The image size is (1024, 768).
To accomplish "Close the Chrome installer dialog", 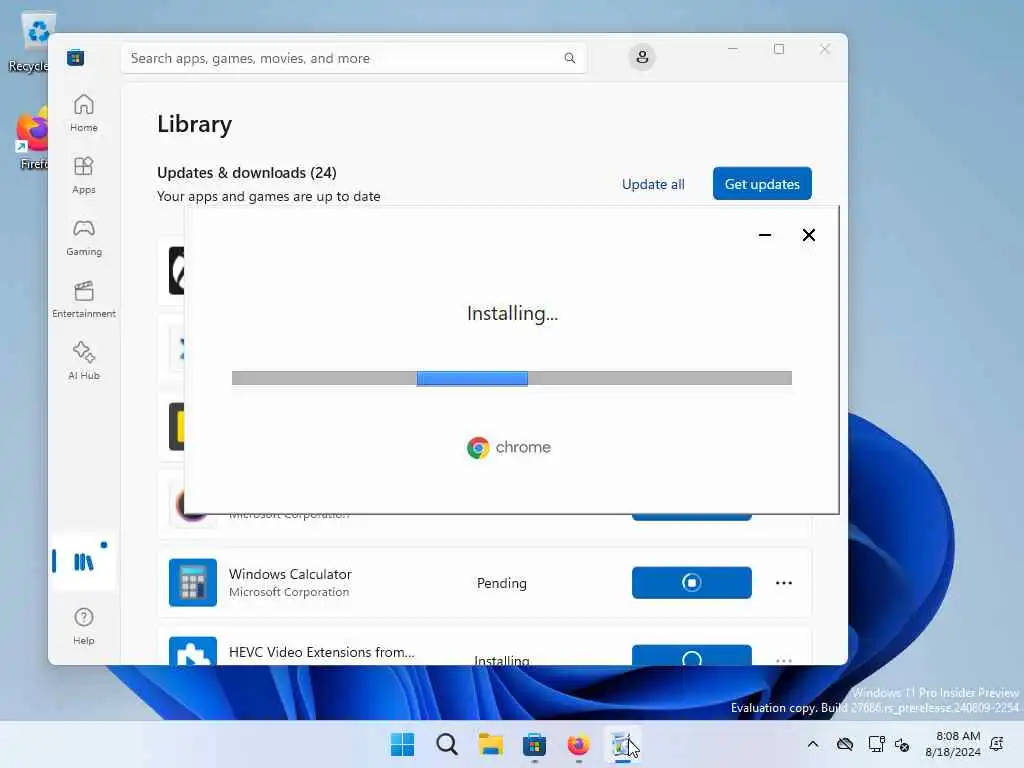I will 808,235.
